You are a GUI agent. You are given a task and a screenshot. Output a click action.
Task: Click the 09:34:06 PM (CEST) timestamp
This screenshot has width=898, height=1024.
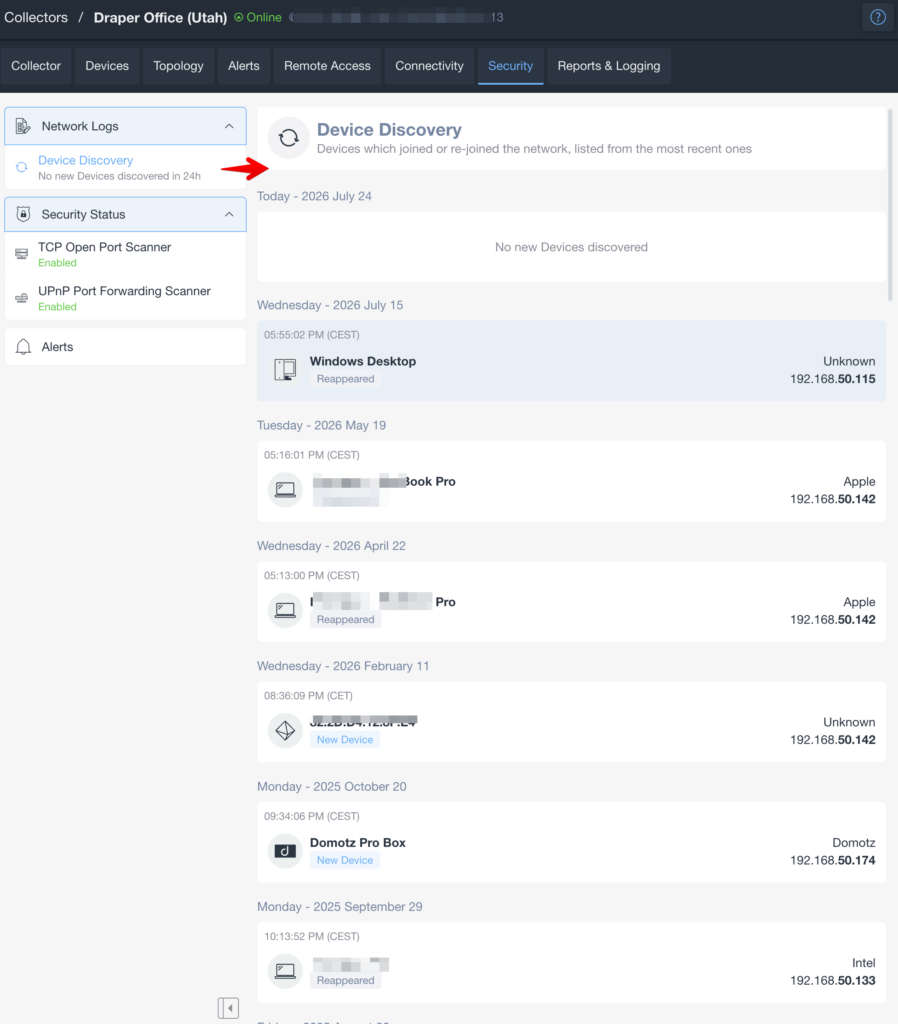click(312, 816)
